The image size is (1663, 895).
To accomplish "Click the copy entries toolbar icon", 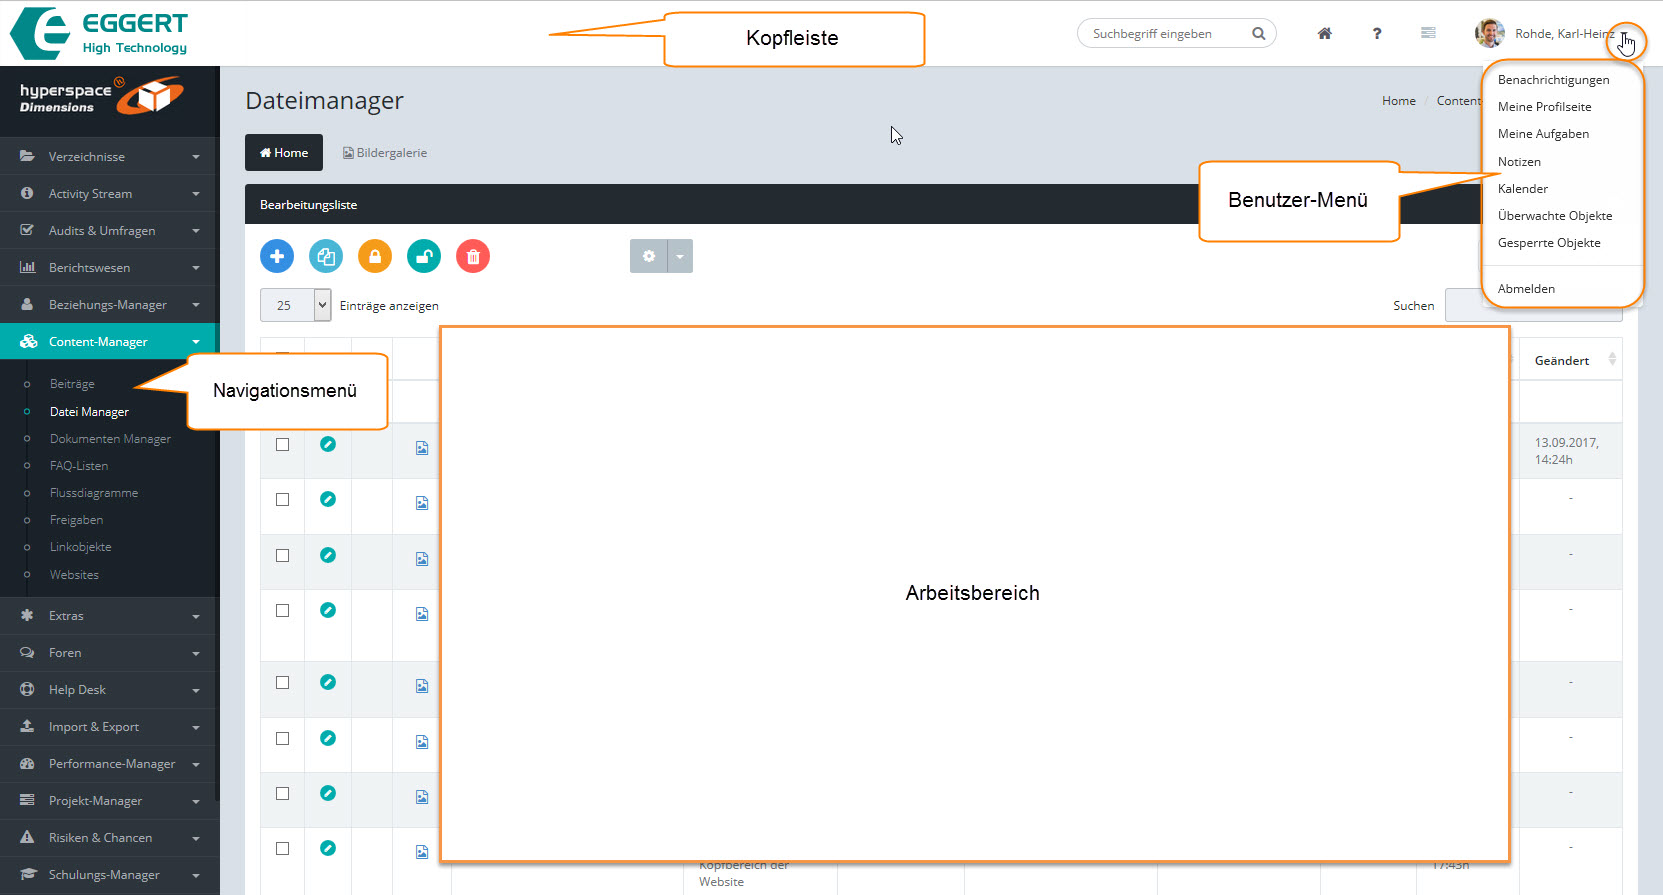I will 326,256.
